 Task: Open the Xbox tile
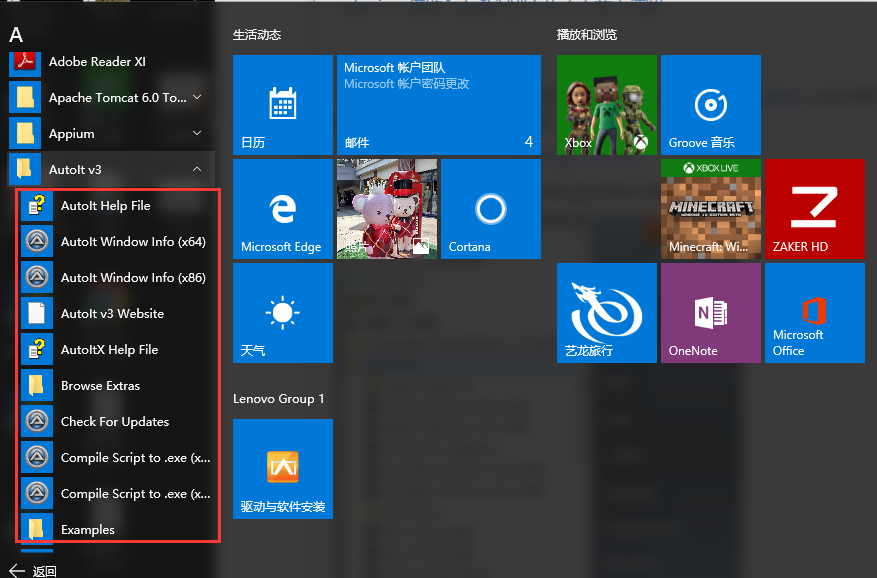(606, 105)
